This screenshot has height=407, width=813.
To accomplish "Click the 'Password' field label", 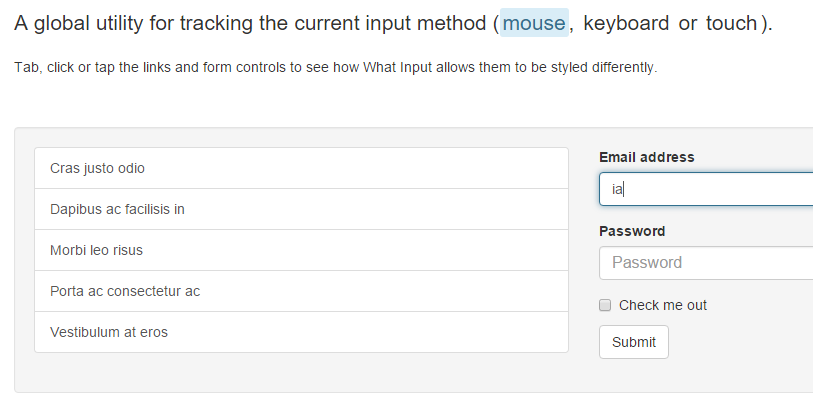I will [x=632, y=231].
